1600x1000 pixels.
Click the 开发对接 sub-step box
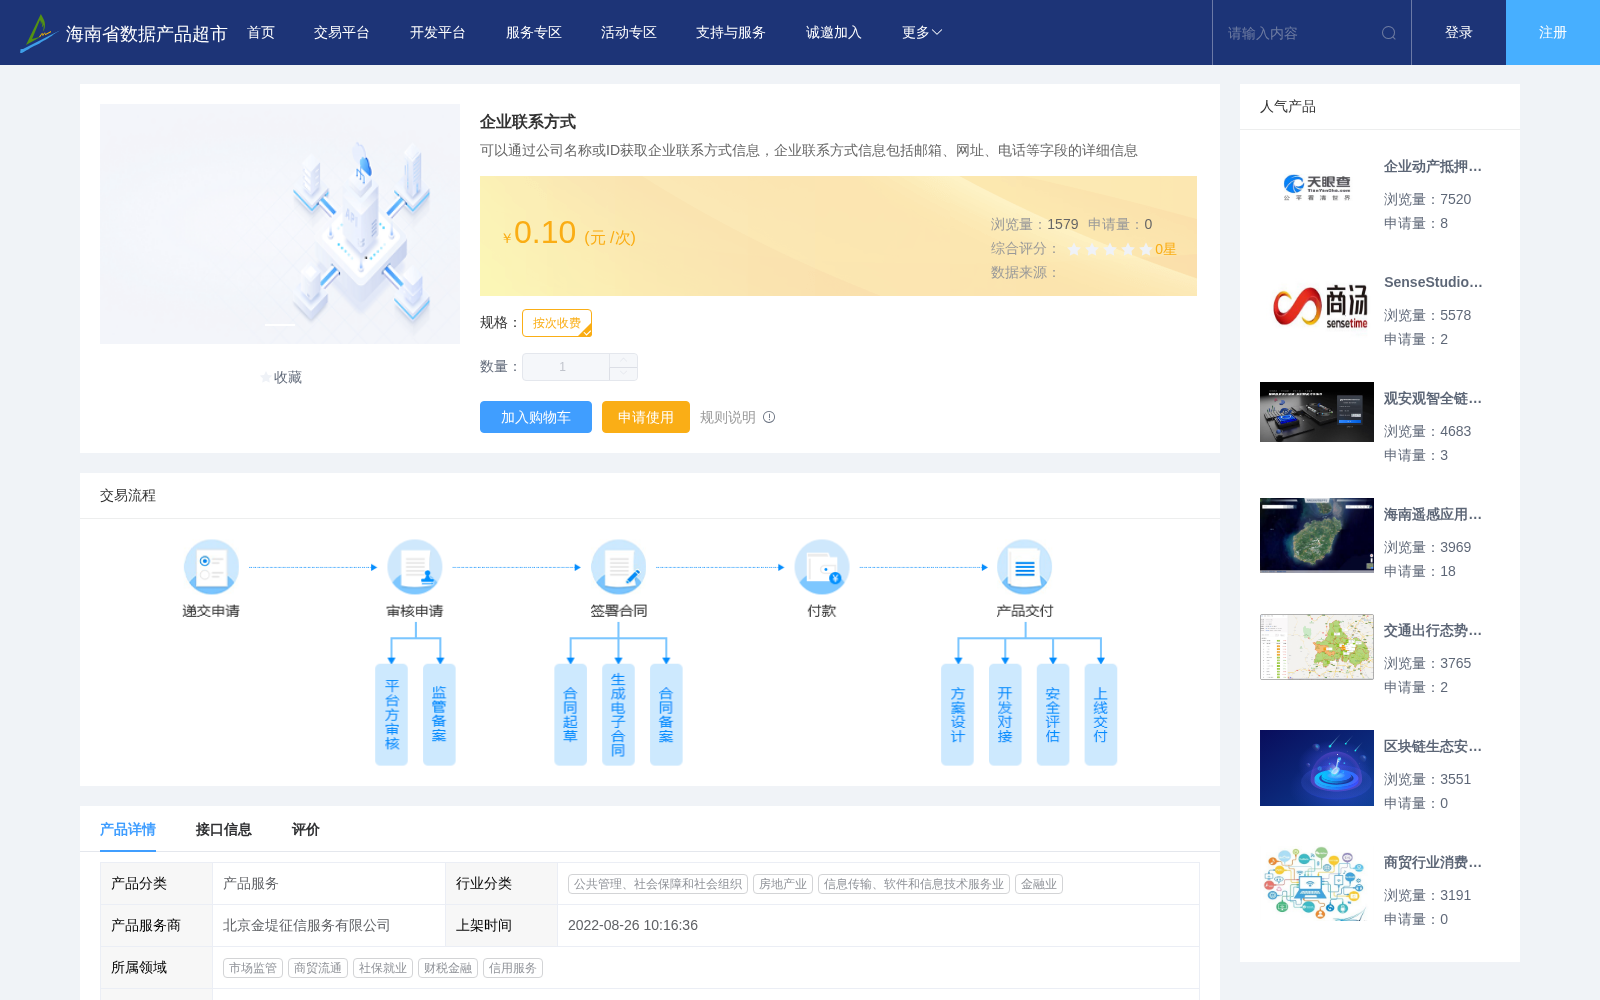(x=1005, y=714)
